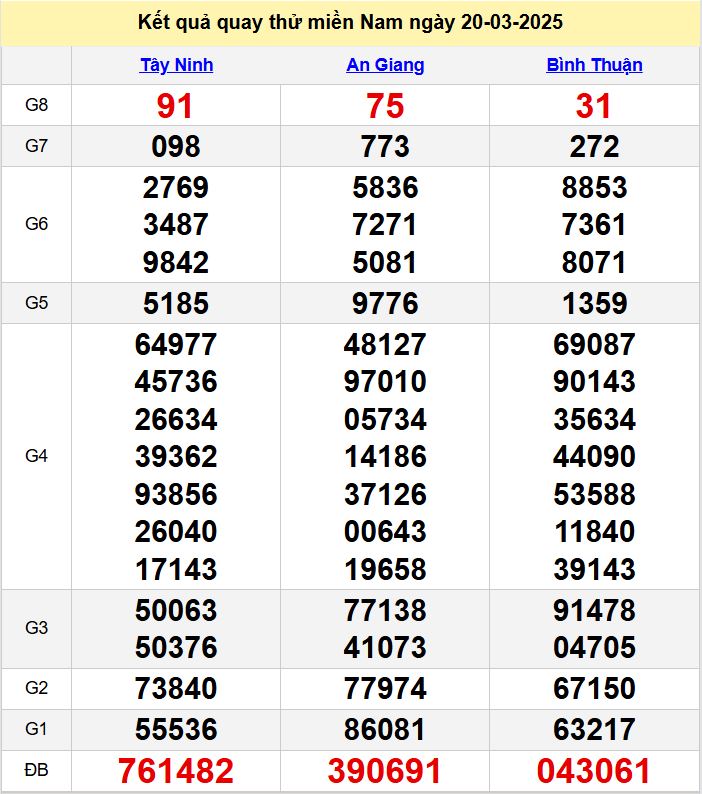
Task: Open the Tây Ninh province link
Action: (176, 65)
